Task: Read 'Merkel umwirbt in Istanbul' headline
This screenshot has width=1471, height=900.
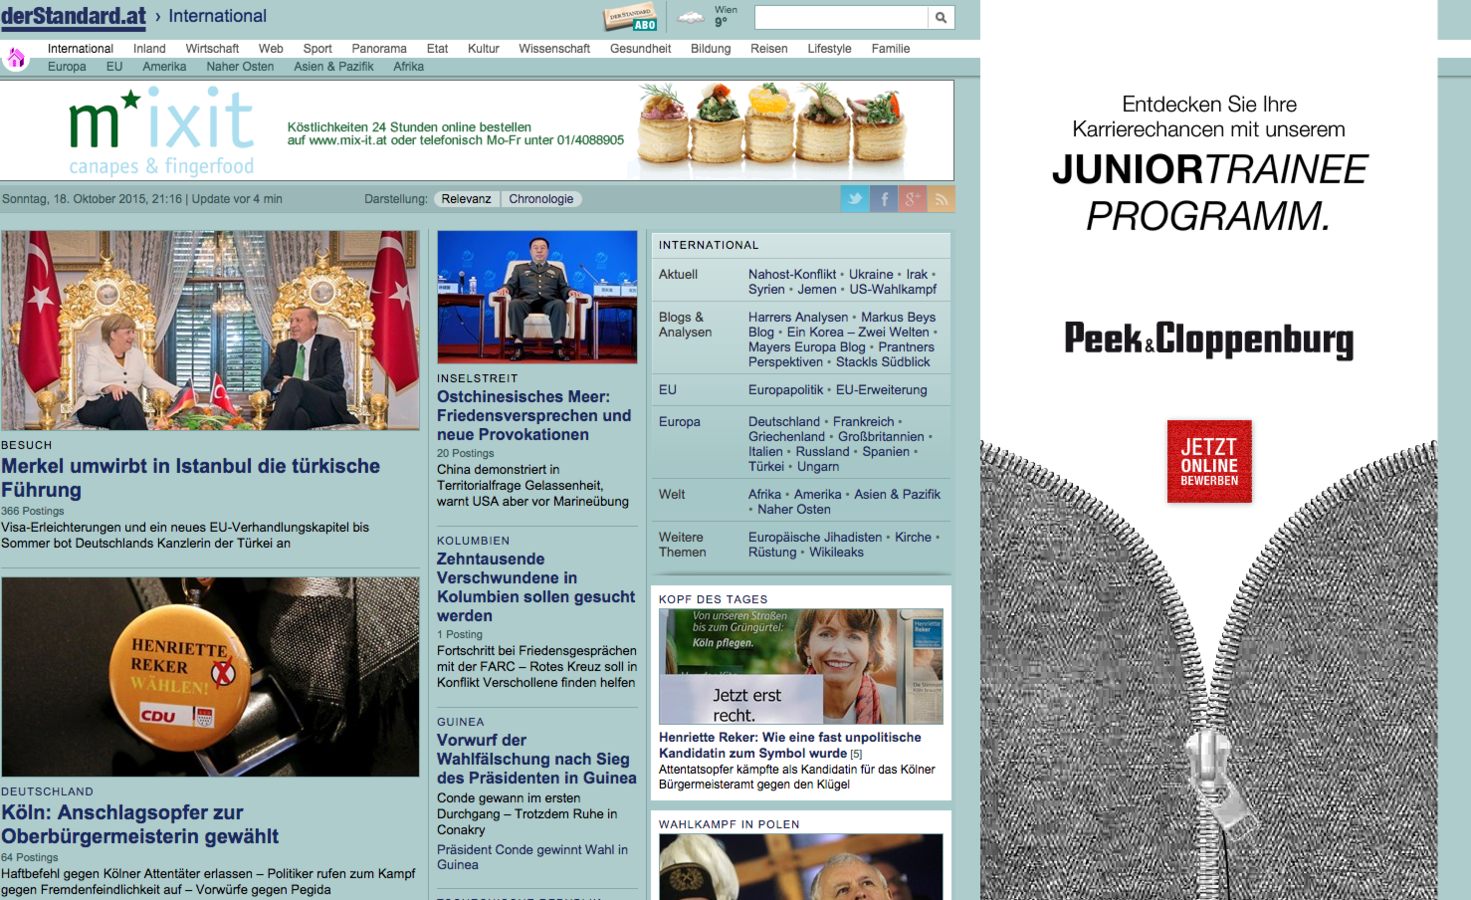Action: (x=190, y=477)
